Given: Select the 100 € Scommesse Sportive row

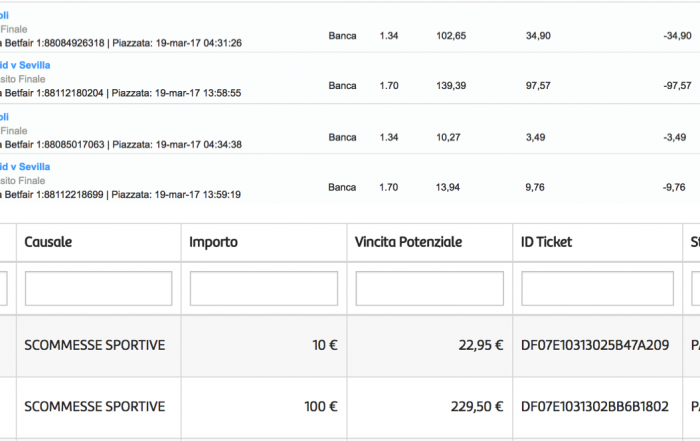Looking at the screenshot, I should 350,408.
